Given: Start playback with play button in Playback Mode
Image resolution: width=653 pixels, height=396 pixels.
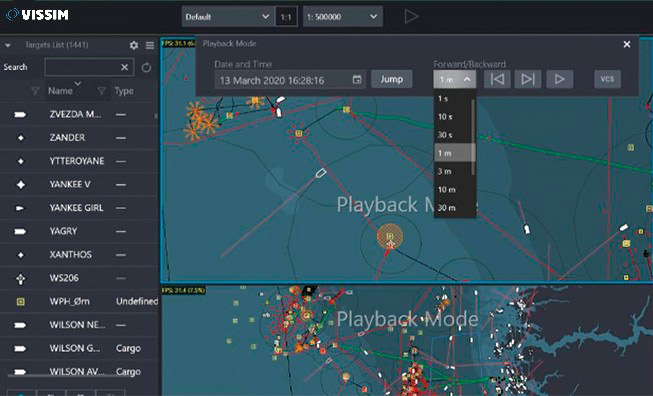Looking at the screenshot, I should pos(559,79).
